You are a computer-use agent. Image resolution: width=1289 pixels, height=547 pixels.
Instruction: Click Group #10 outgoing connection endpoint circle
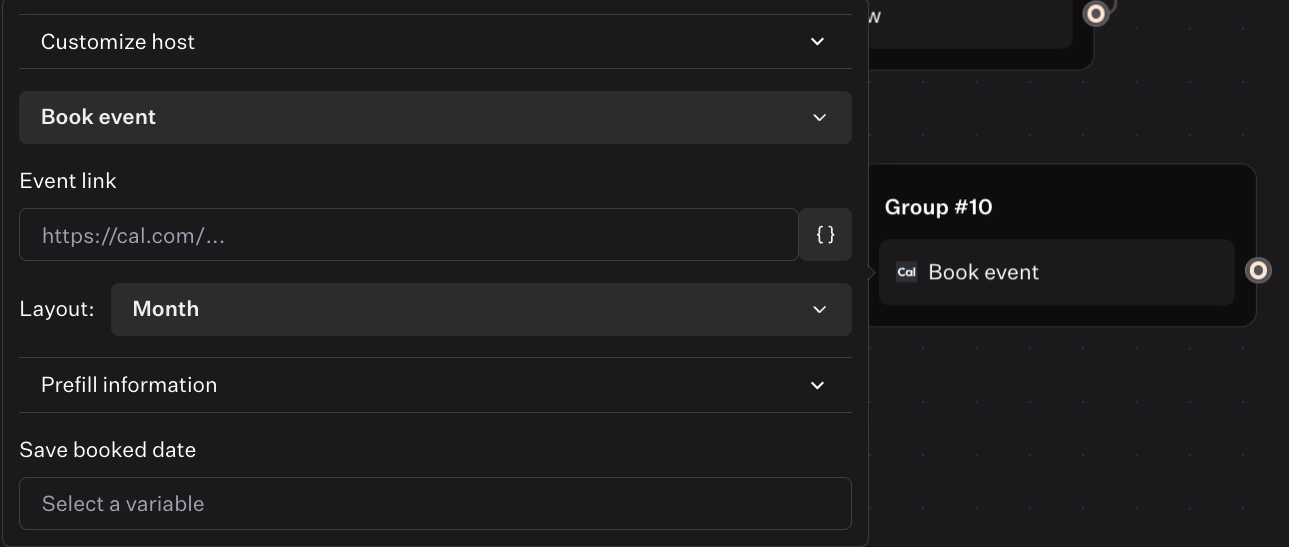pos(1258,271)
